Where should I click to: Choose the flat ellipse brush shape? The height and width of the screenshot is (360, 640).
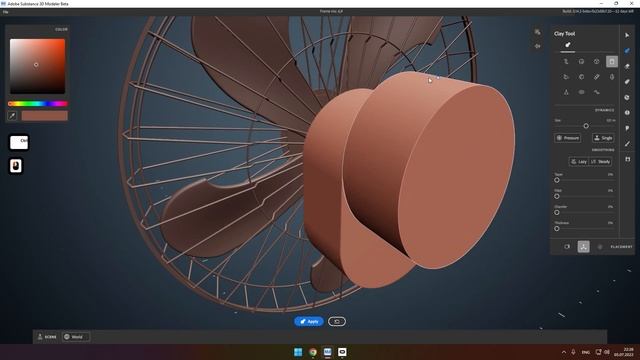(x=581, y=92)
